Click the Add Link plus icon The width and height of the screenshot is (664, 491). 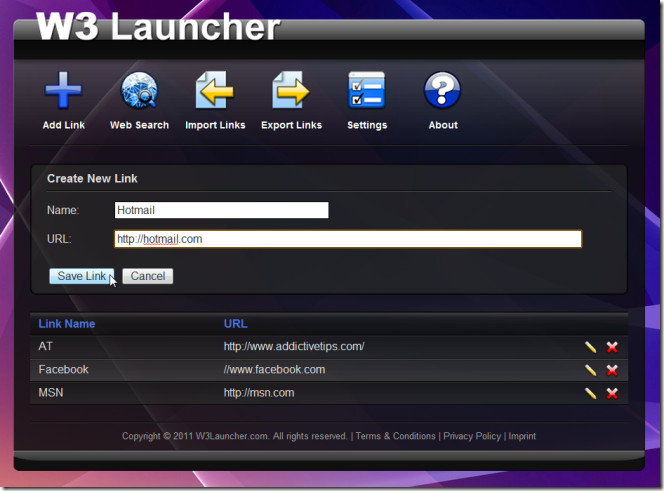click(63, 90)
